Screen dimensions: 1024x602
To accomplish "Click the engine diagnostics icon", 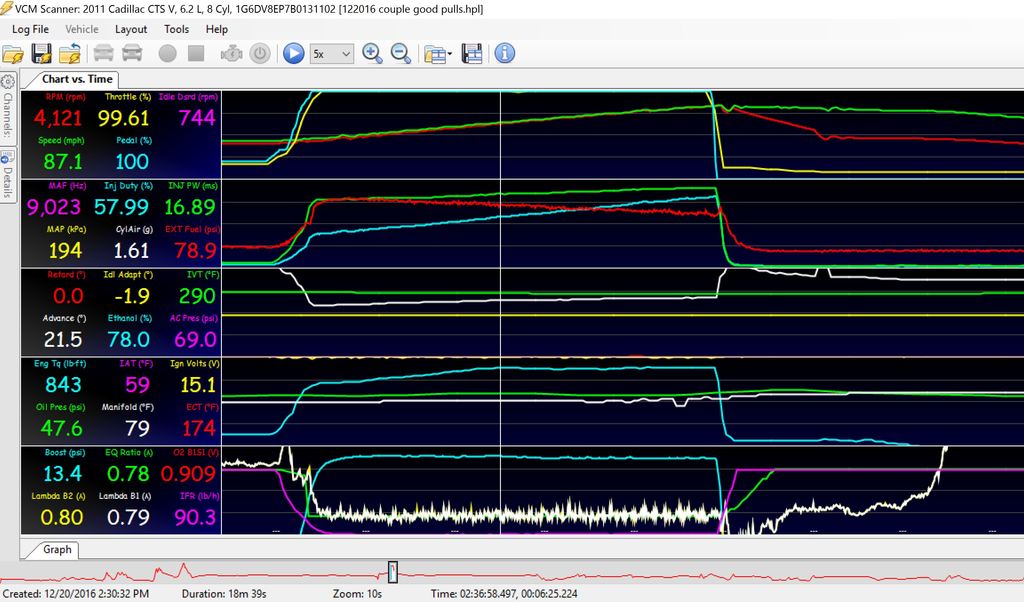I will (231, 54).
